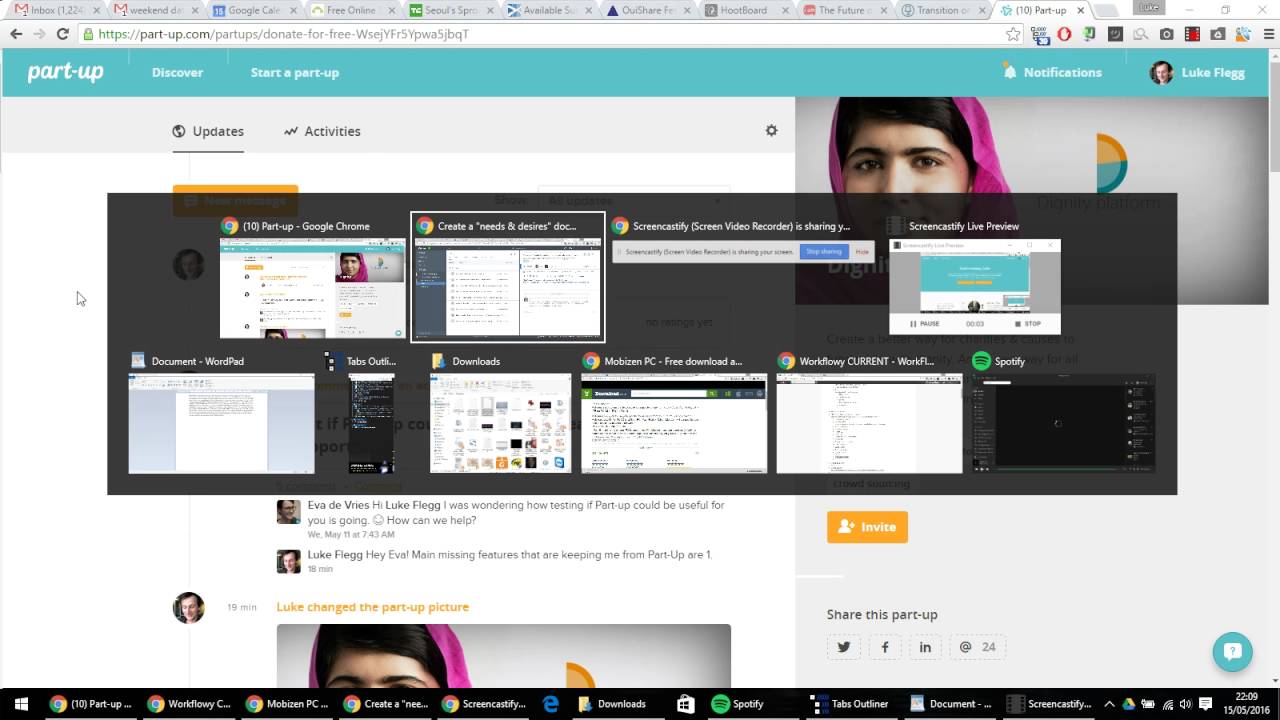
Task: Open the Discover menu on Part-up
Action: [x=177, y=72]
